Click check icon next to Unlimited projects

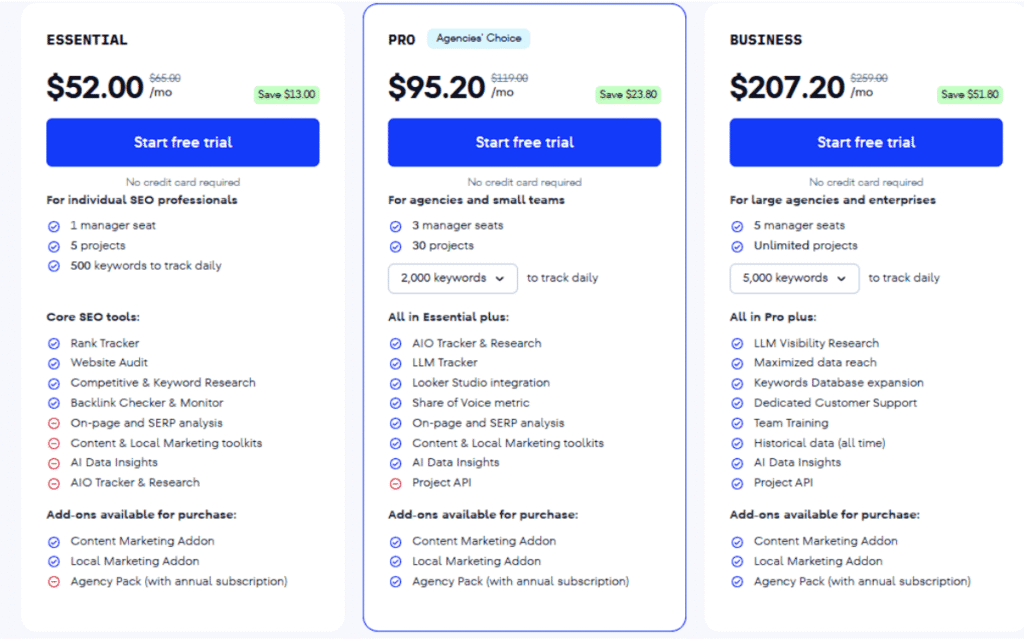coord(737,247)
